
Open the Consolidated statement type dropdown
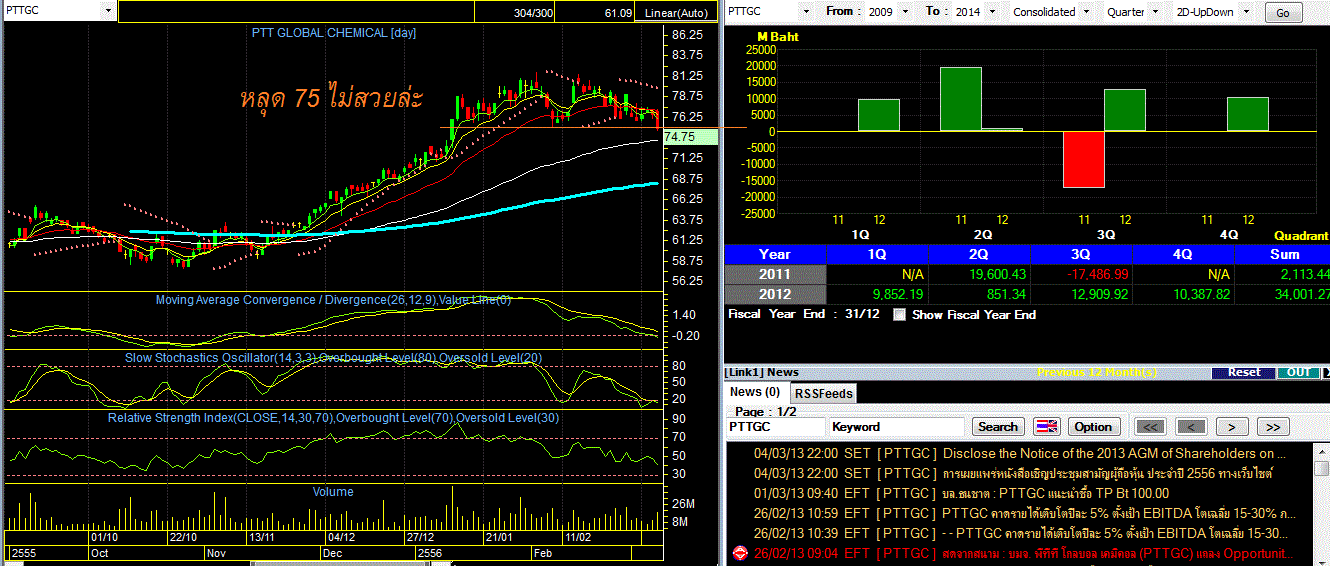pos(1084,12)
